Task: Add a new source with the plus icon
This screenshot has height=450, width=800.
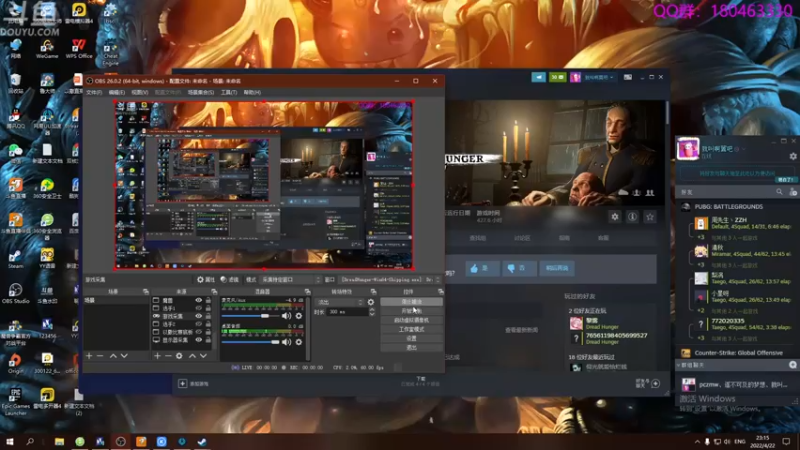Action: tap(157, 356)
